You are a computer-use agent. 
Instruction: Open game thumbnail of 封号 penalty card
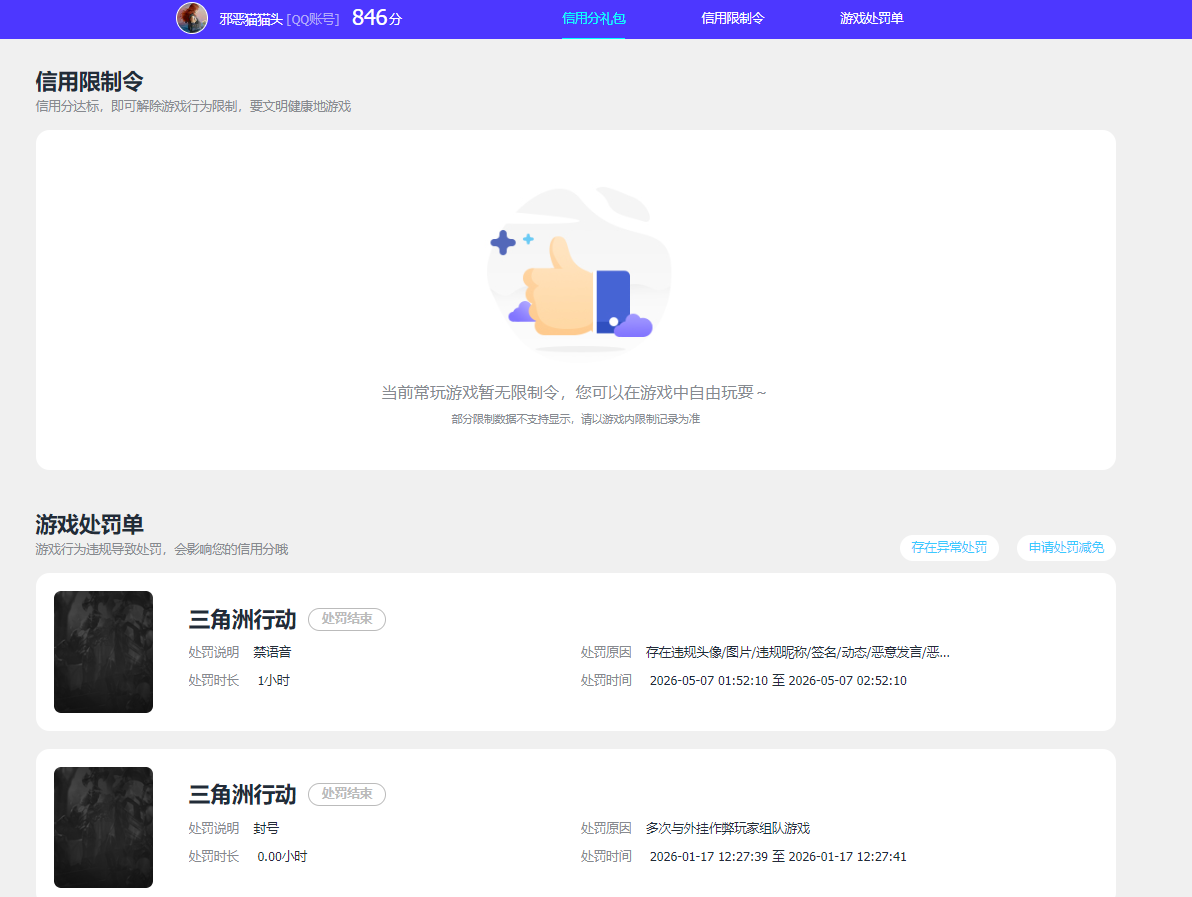tap(103, 827)
